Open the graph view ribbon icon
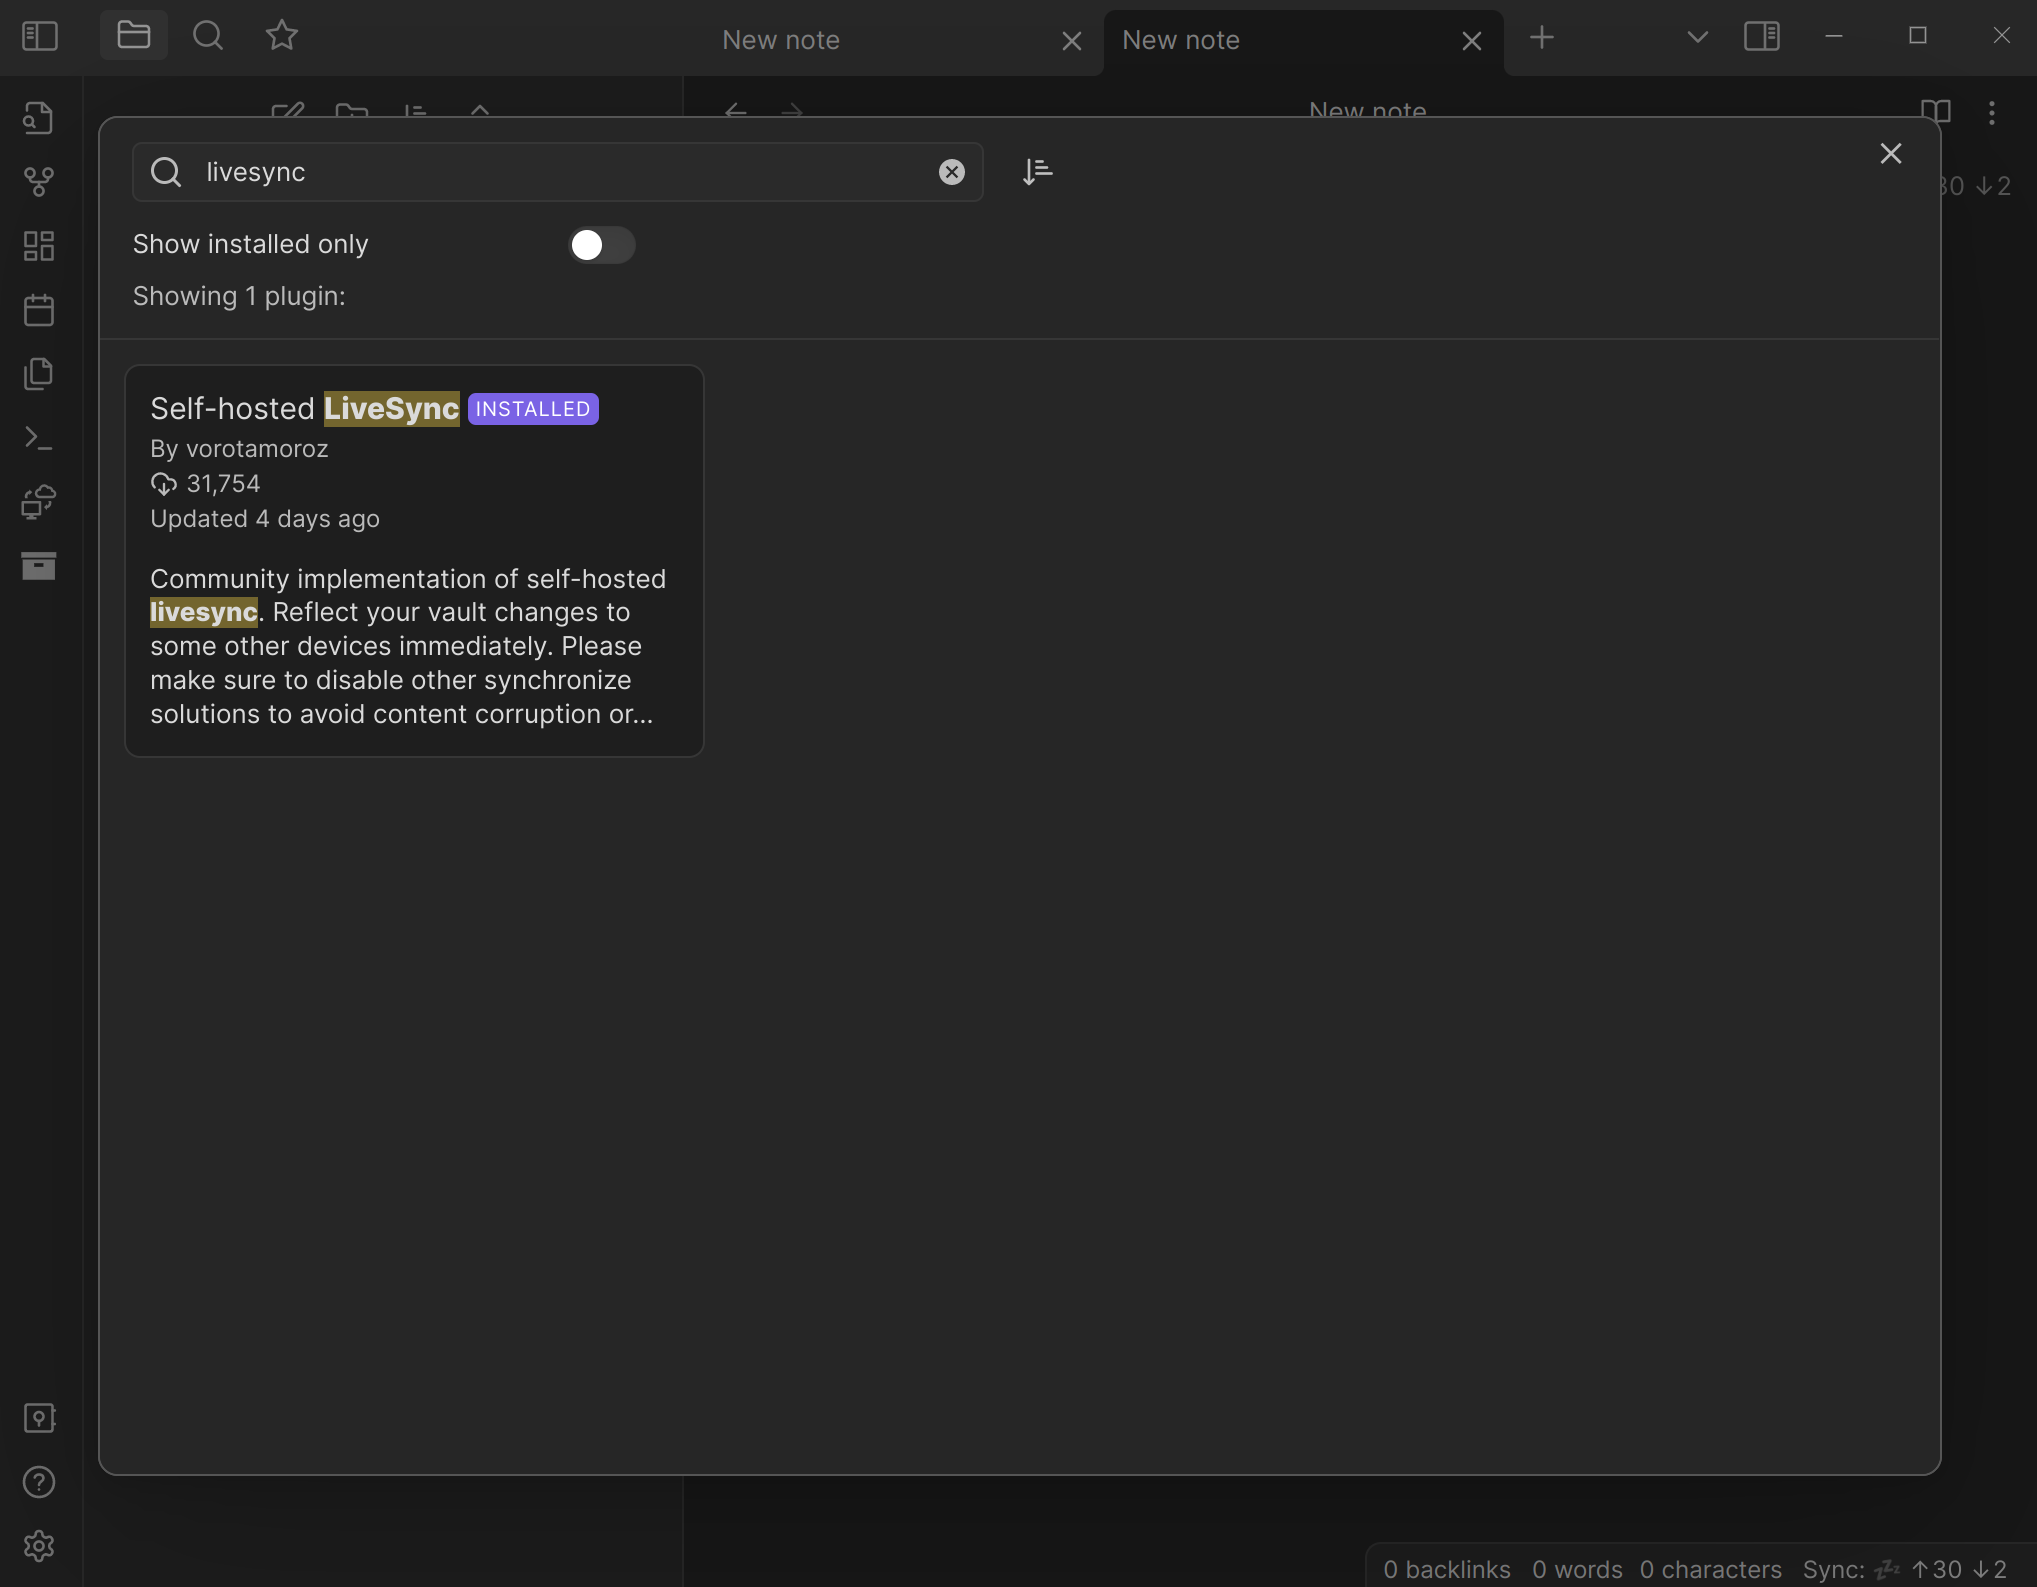Image resolution: width=2037 pixels, height=1587 pixels. (x=39, y=181)
